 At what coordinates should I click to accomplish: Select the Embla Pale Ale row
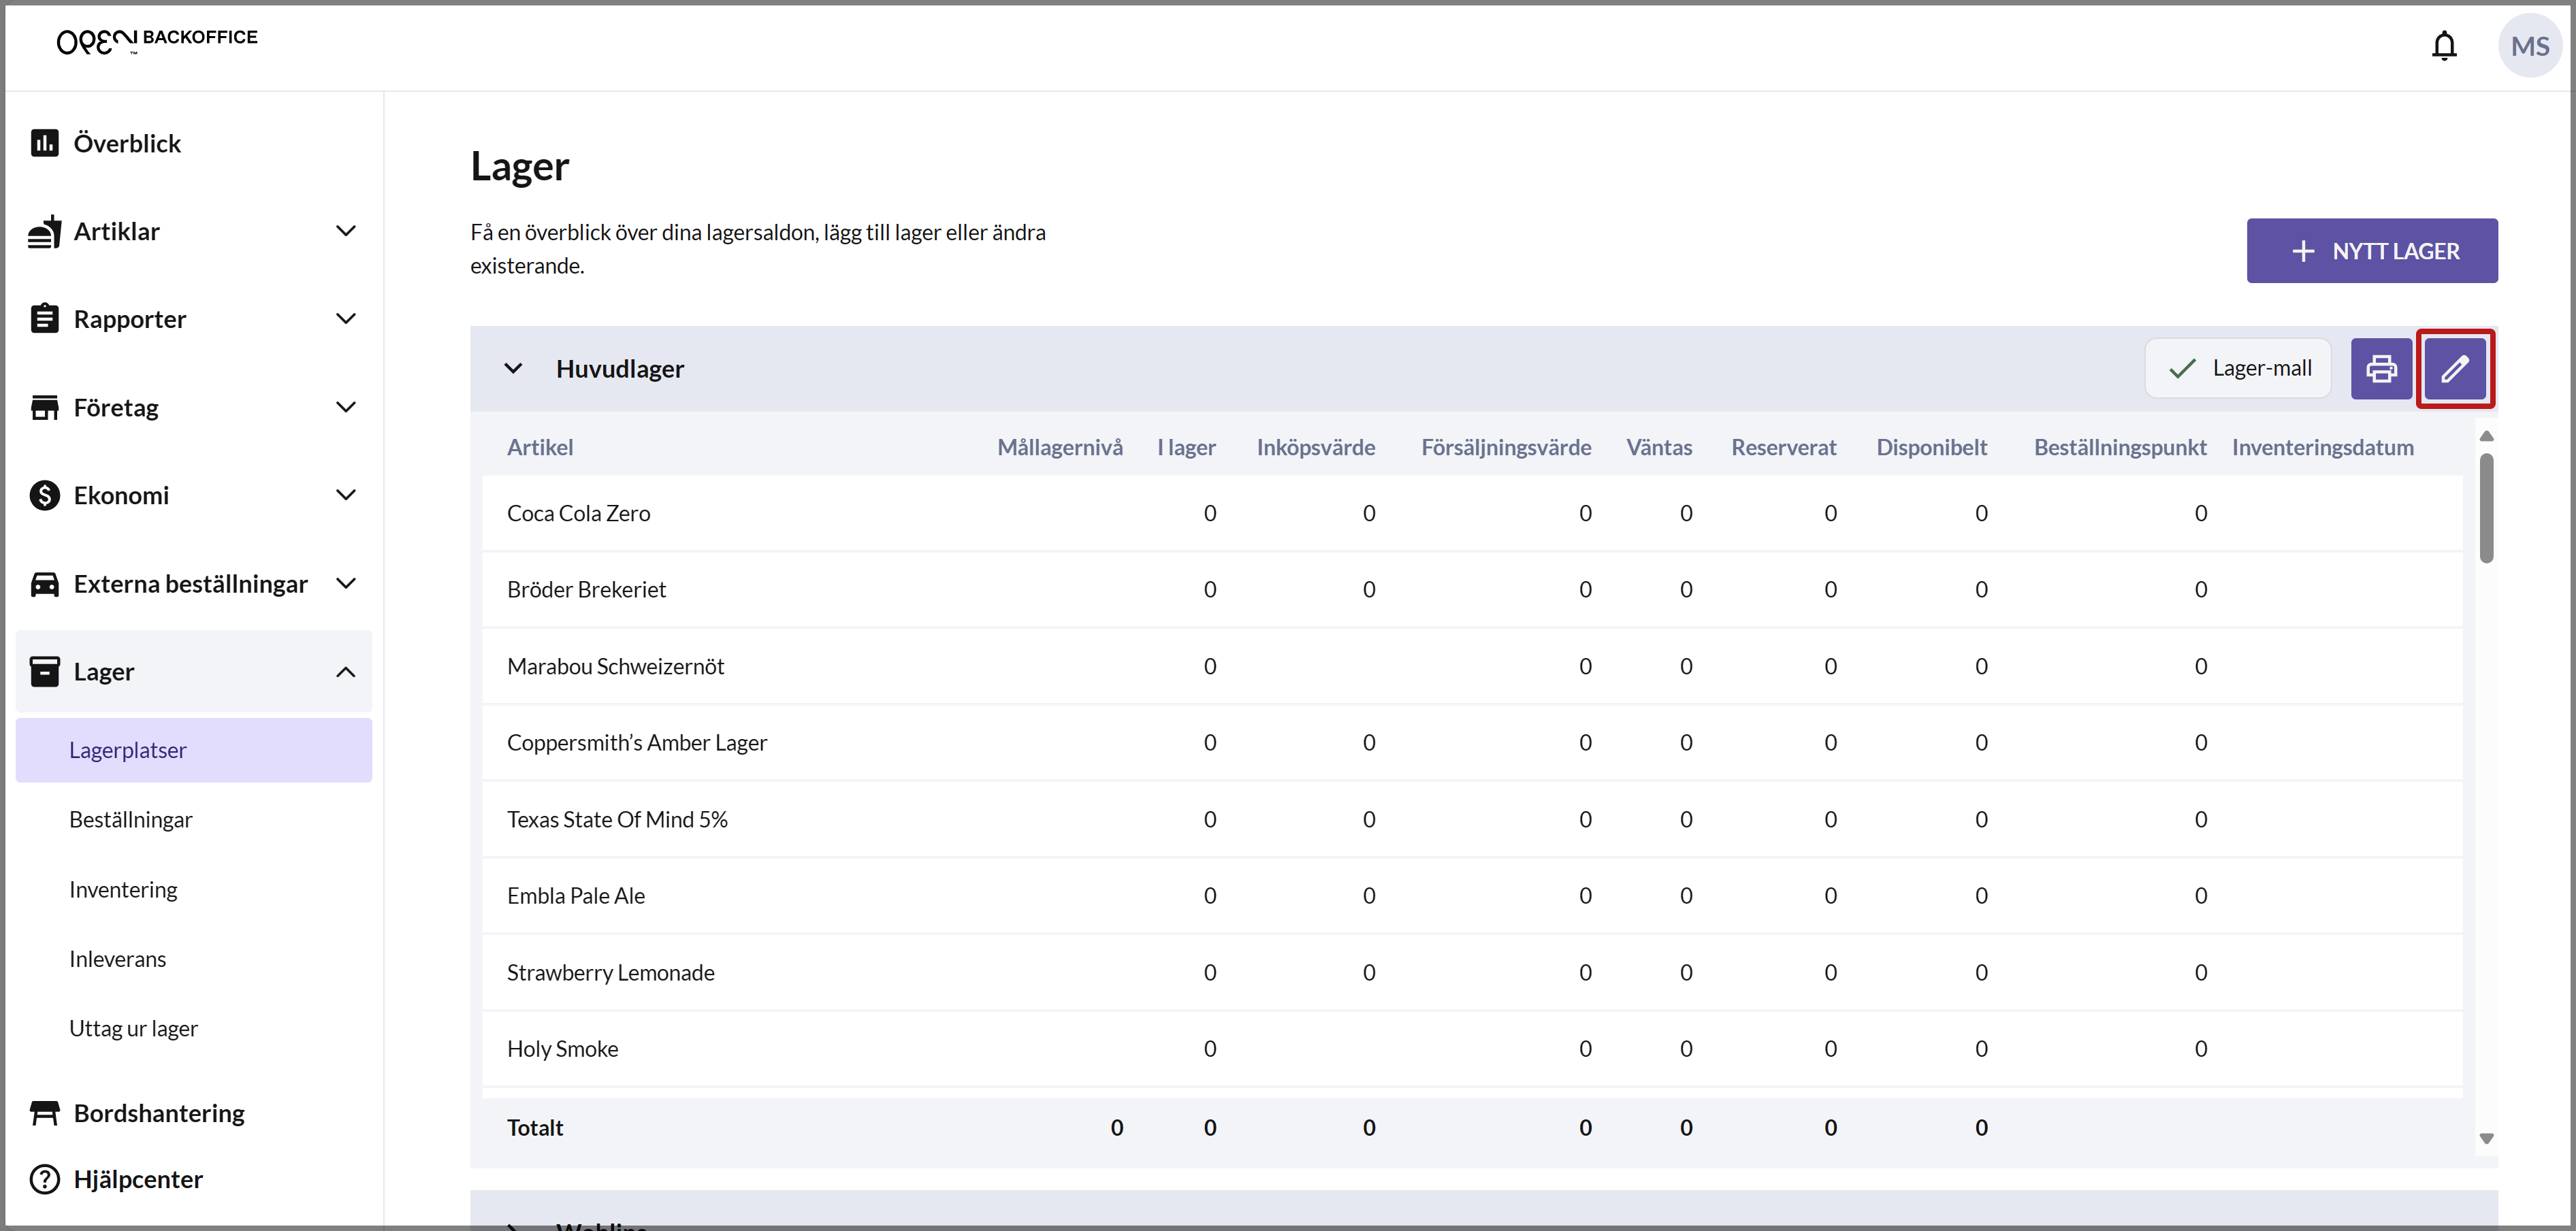click(x=1472, y=896)
